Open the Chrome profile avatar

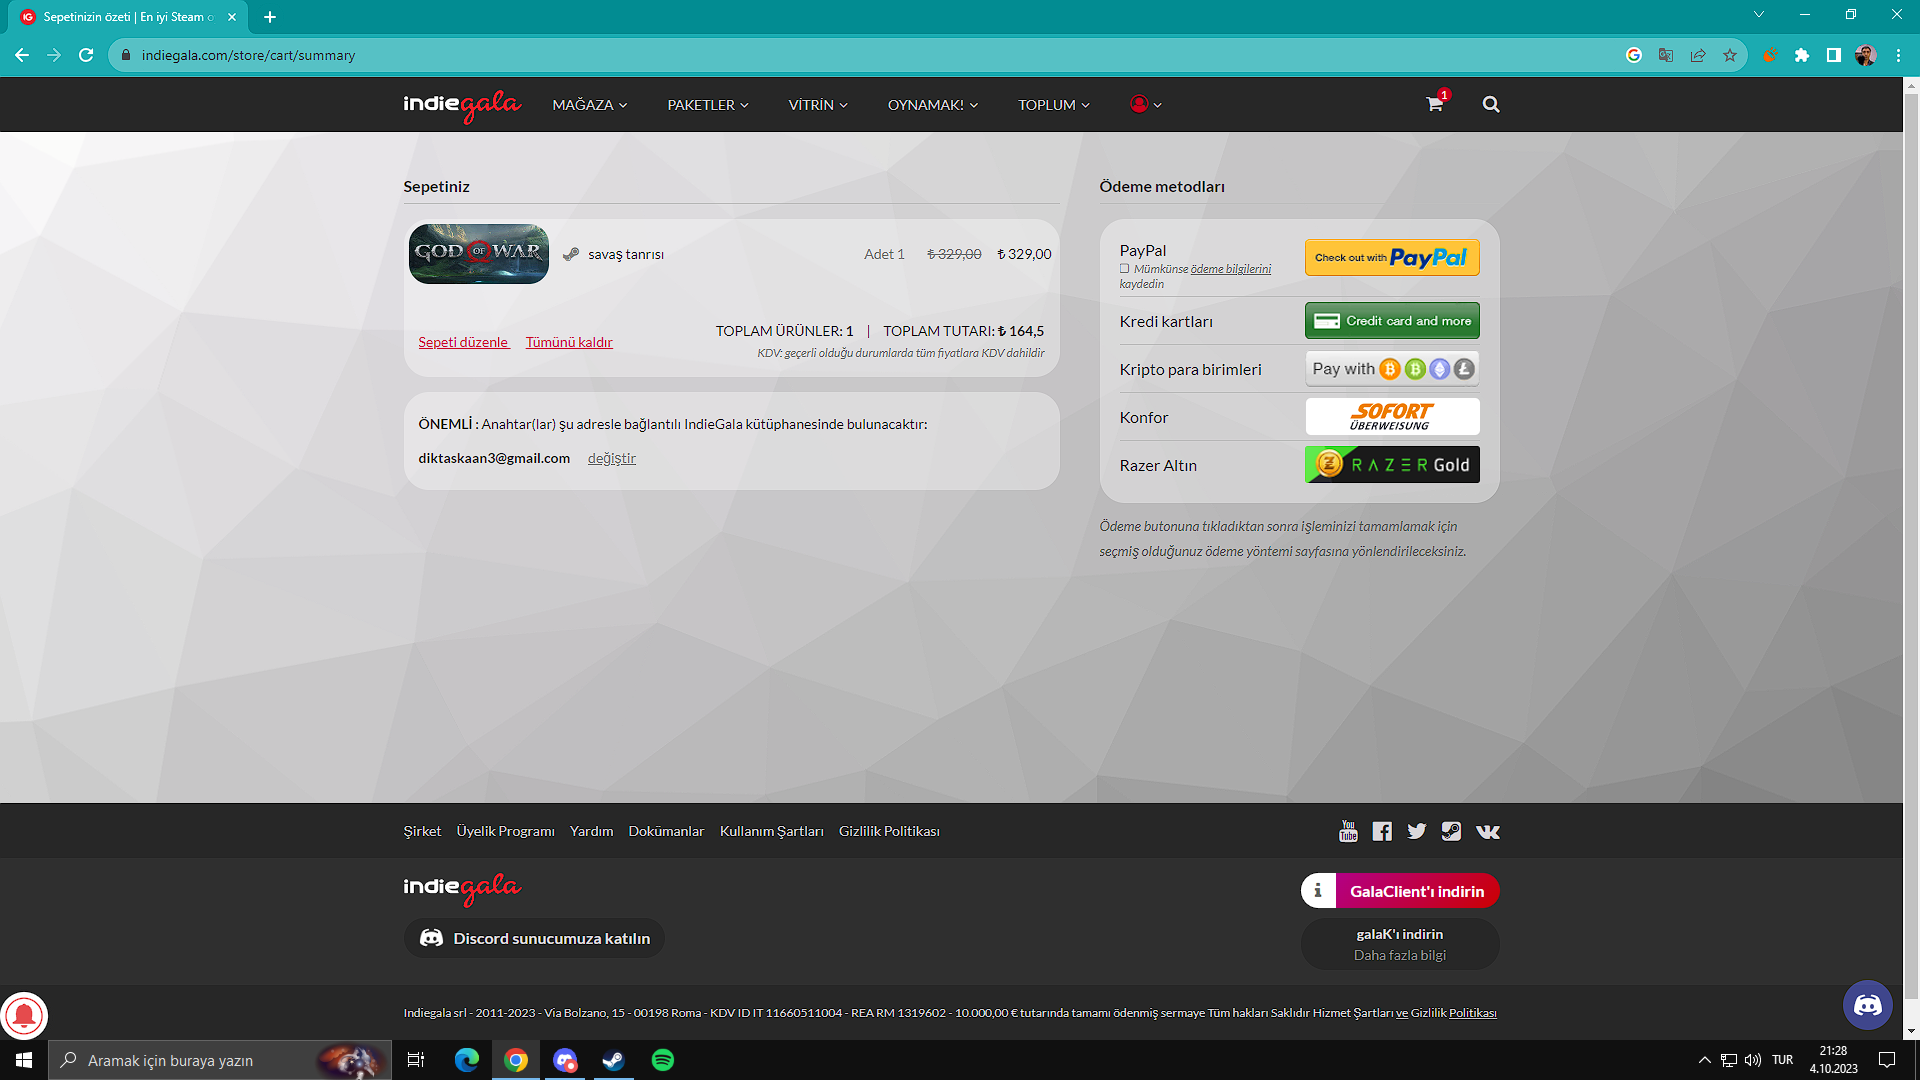[1865, 55]
